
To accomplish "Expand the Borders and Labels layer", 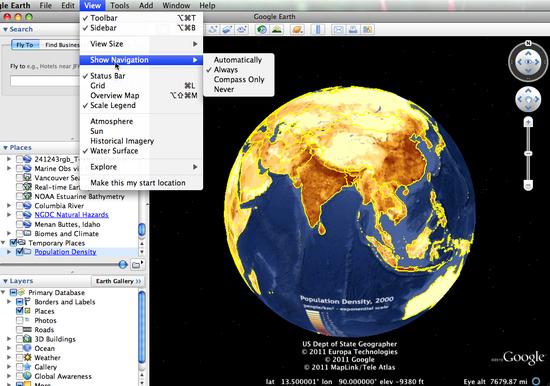I will [x=9, y=301].
